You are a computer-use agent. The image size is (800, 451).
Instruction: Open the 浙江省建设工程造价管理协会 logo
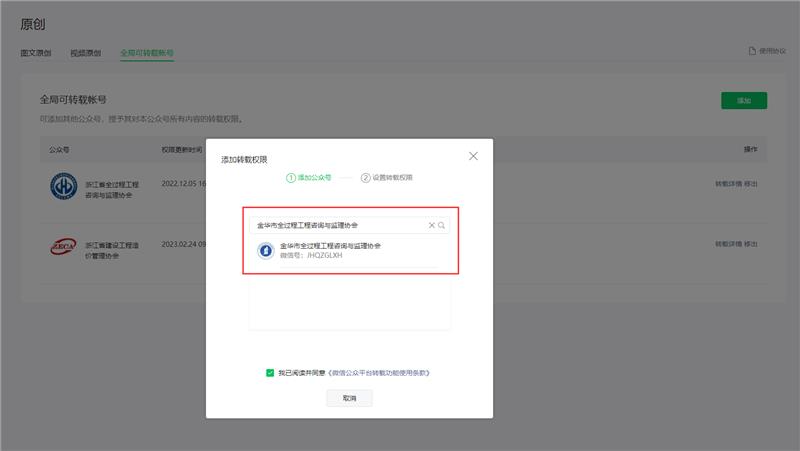(64, 247)
